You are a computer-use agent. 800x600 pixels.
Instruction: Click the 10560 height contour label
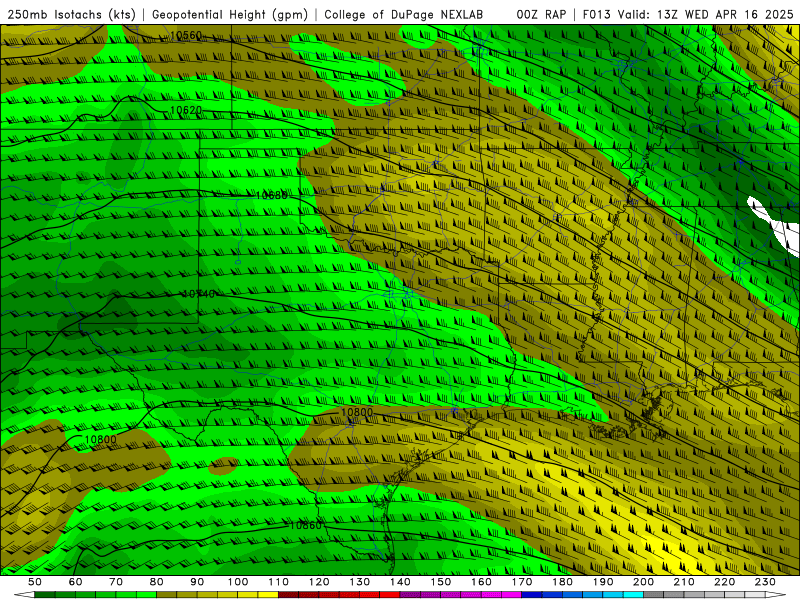(x=186, y=35)
